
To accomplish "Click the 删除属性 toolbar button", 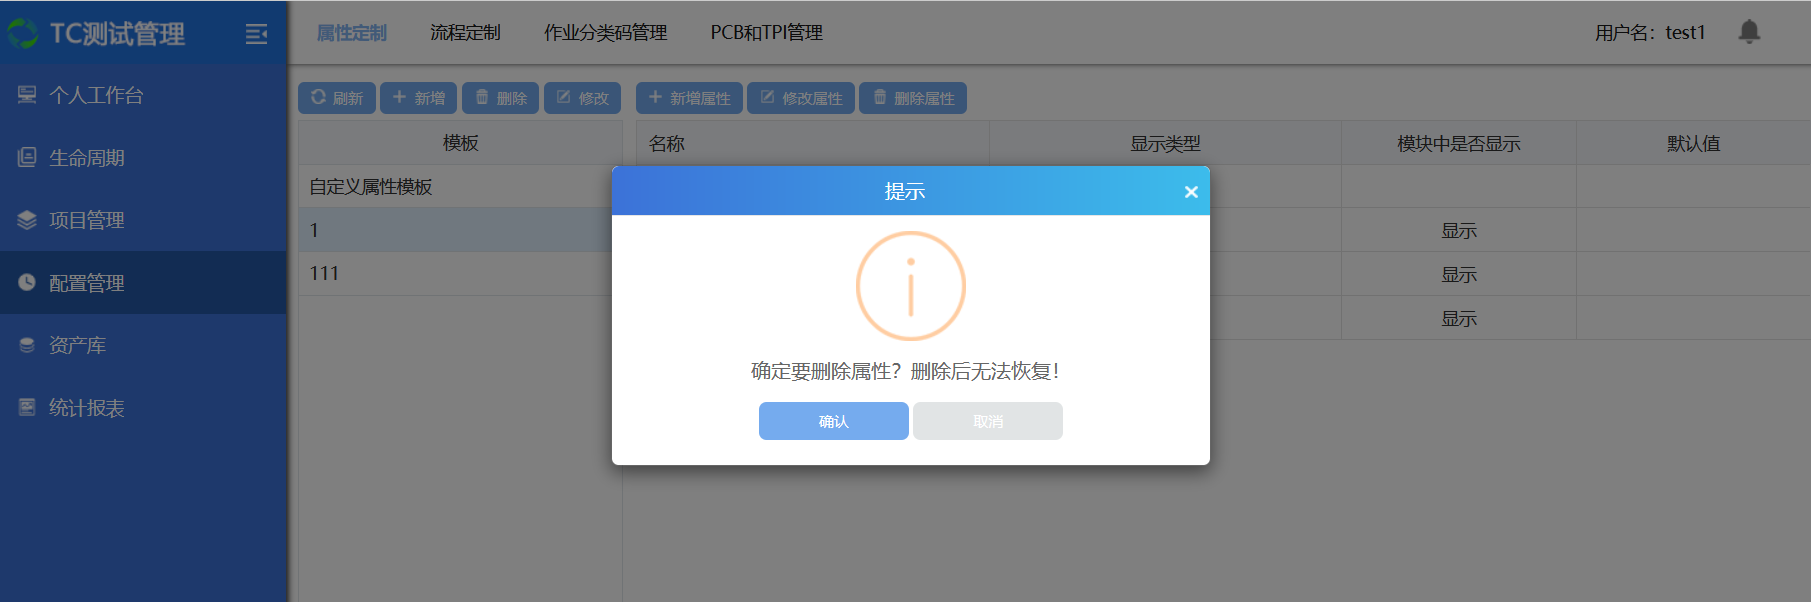I will click(913, 98).
